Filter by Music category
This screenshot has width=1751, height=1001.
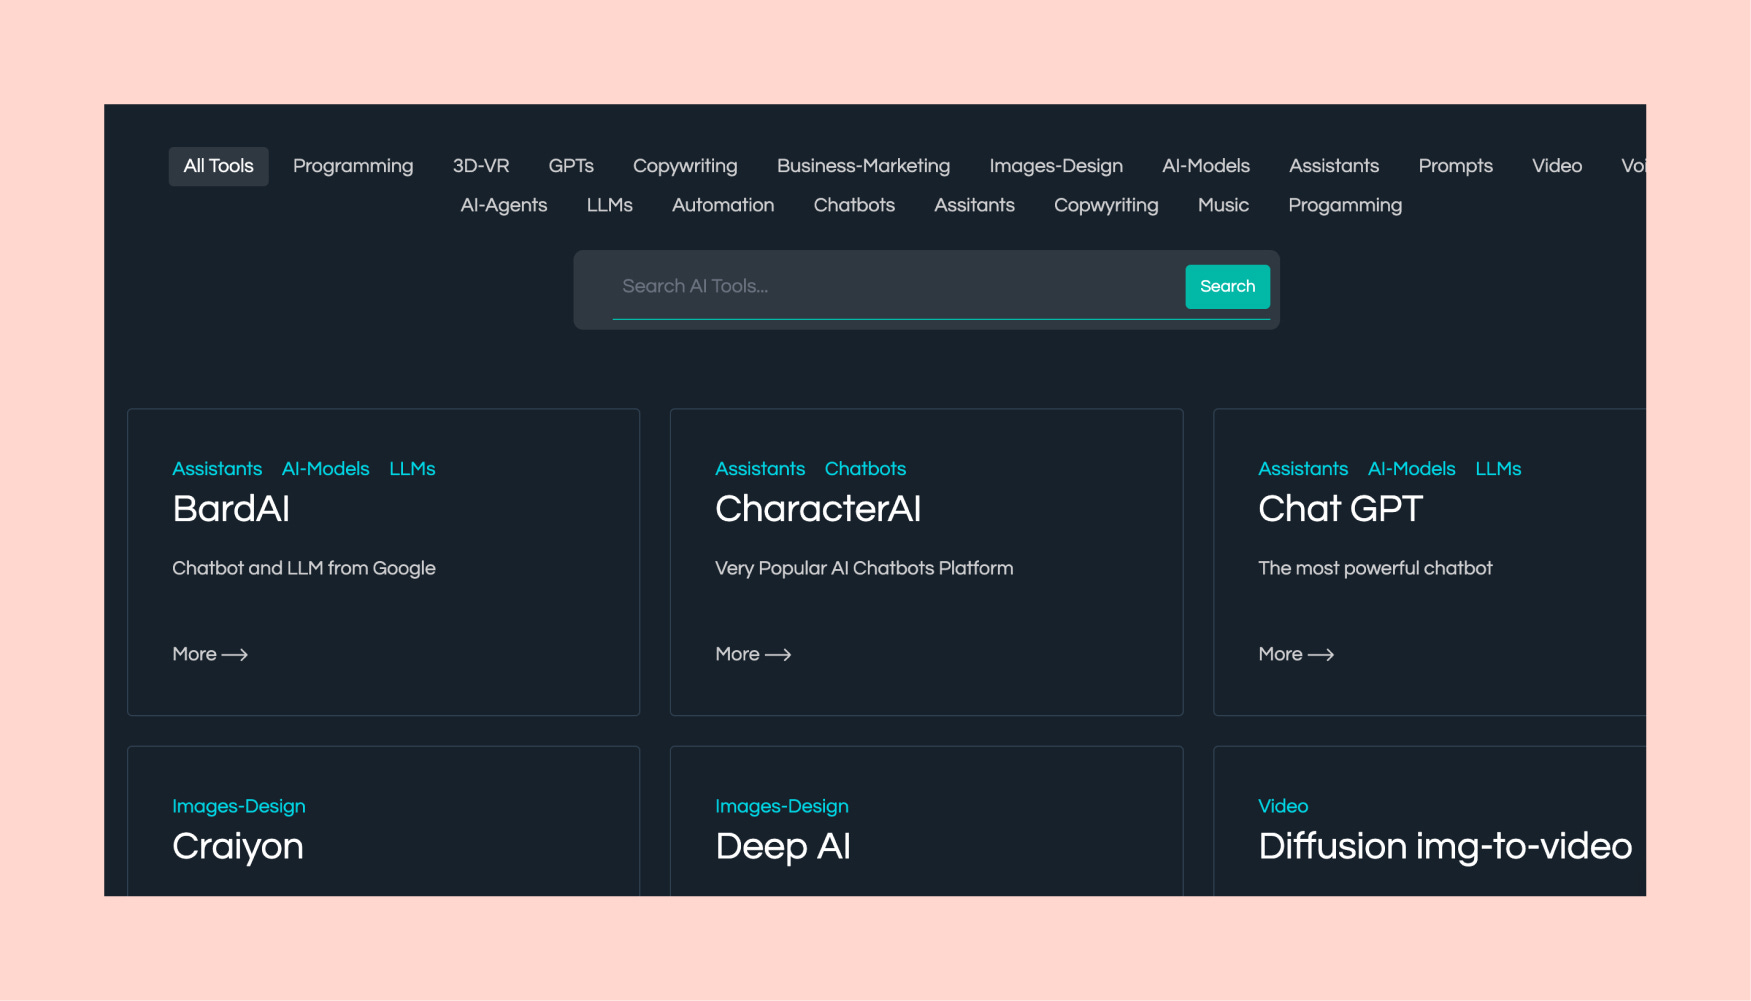click(1223, 205)
